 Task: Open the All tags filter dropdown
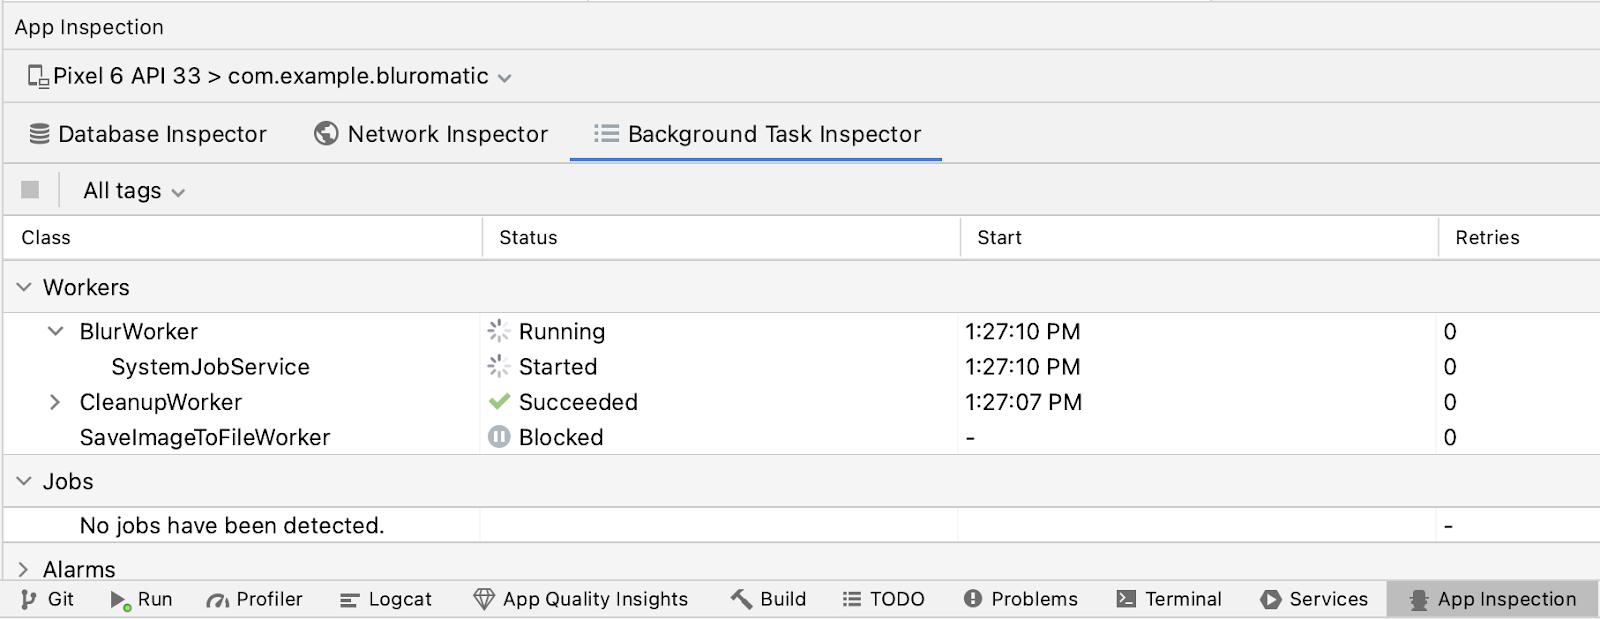(134, 191)
